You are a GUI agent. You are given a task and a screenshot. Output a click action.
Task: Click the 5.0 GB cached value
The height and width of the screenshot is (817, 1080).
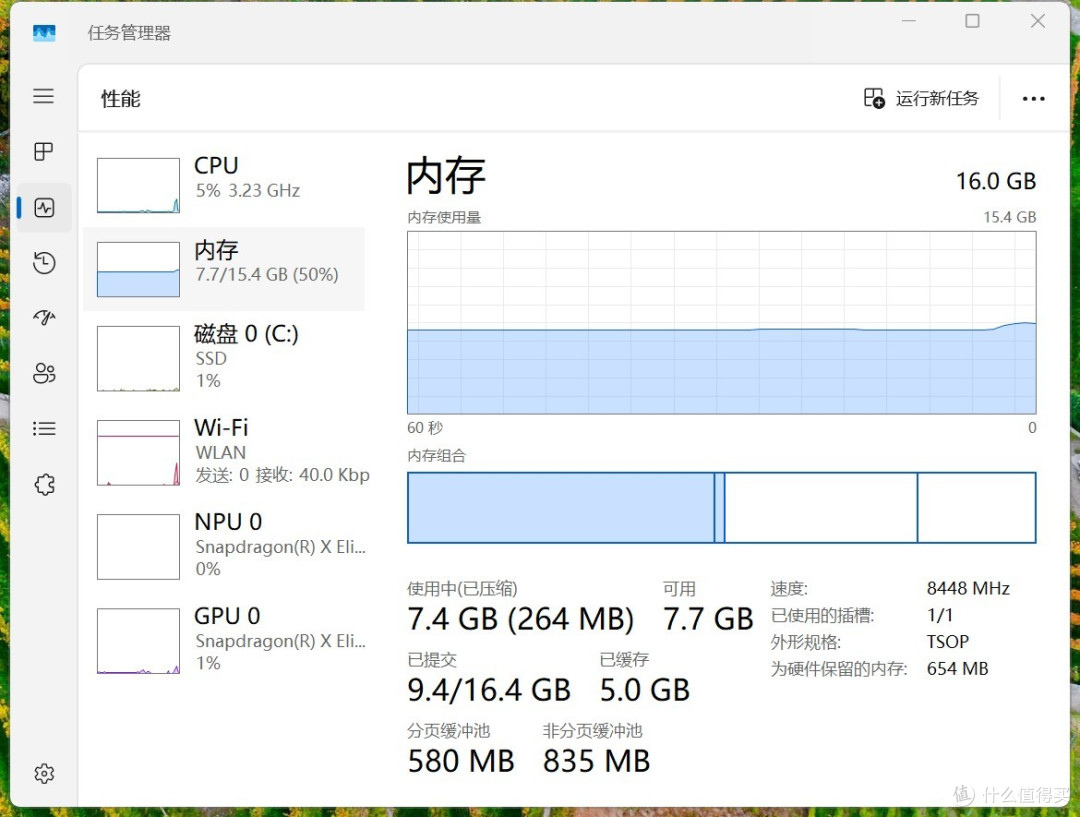[645, 690]
